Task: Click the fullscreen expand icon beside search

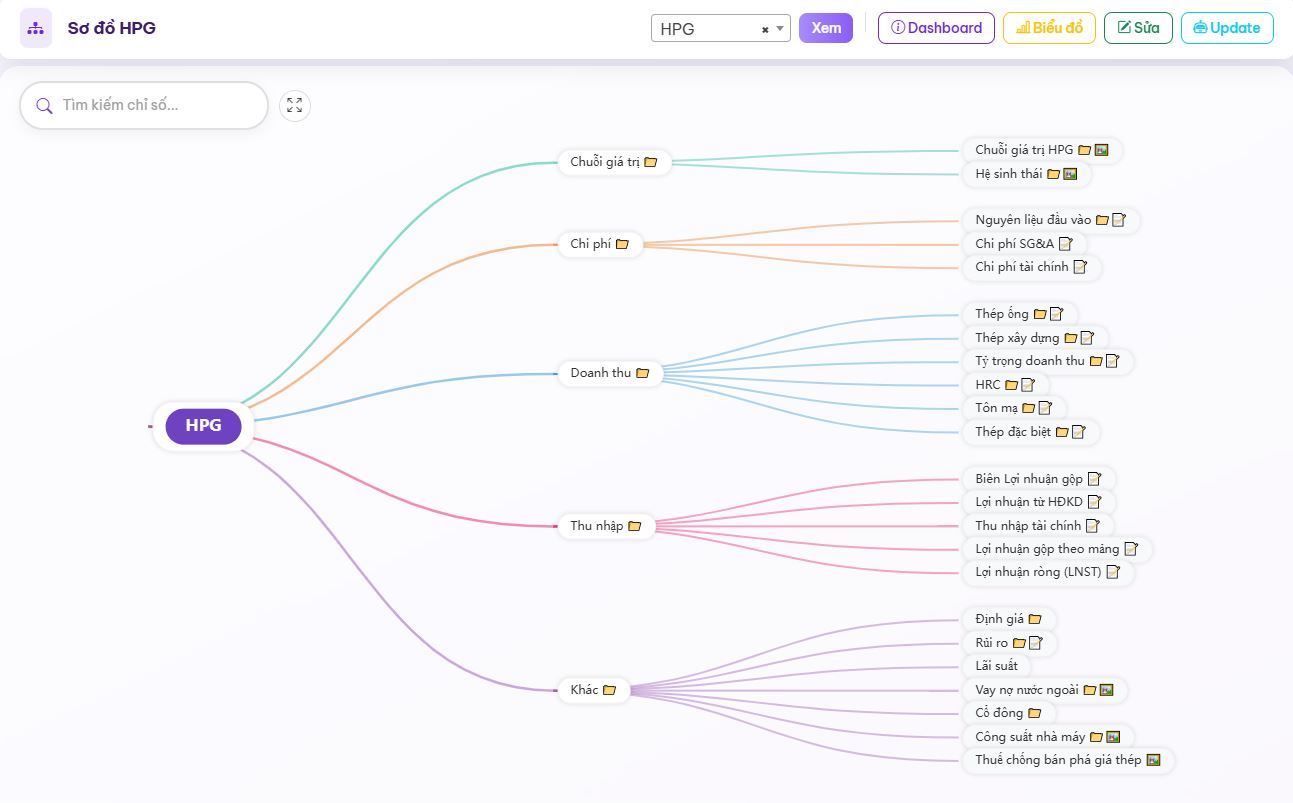Action: [x=295, y=106]
